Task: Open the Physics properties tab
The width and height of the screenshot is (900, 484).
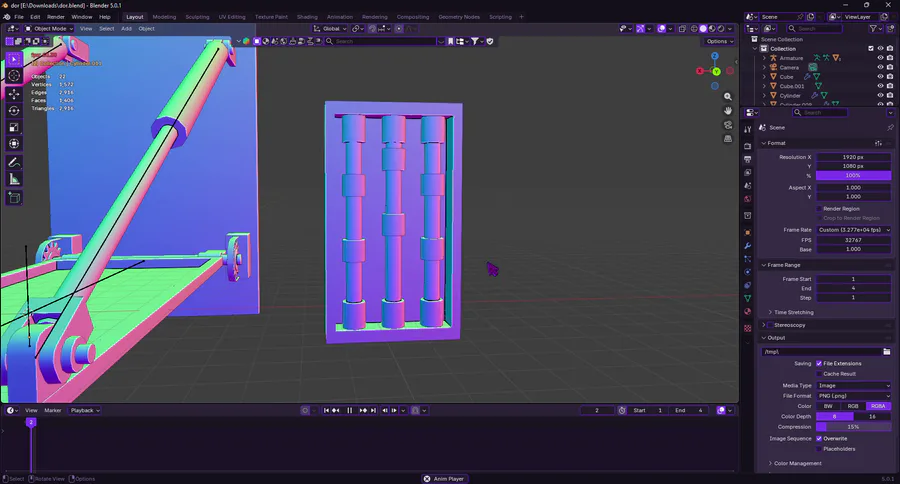Action: tap(748, 272)
